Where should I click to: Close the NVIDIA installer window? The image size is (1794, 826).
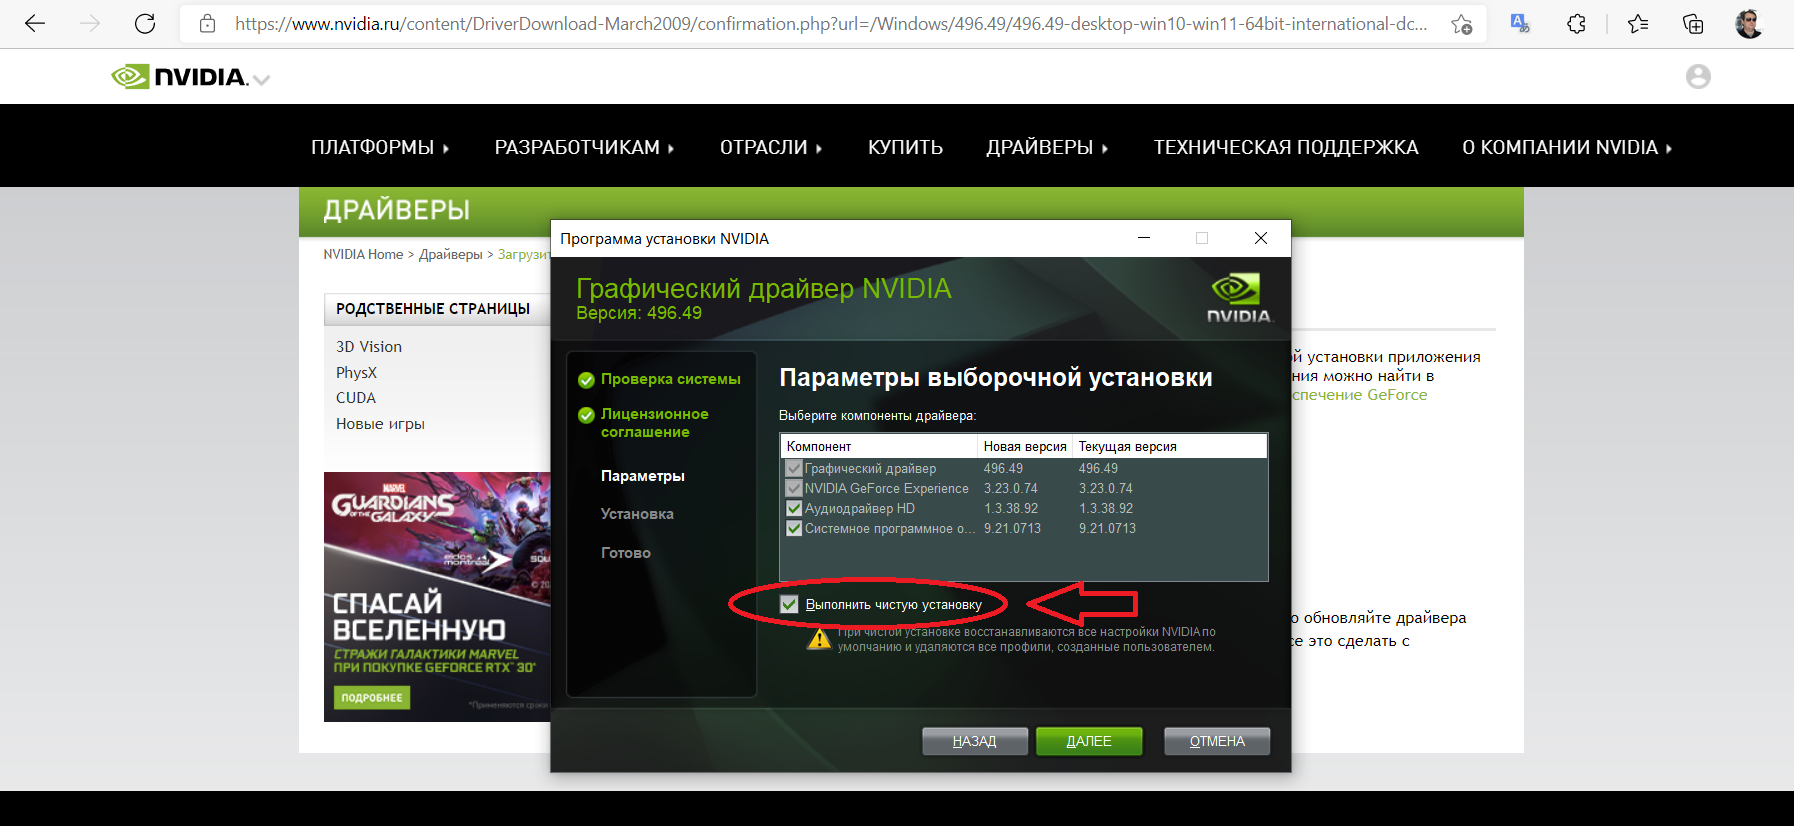[1261, 238]
